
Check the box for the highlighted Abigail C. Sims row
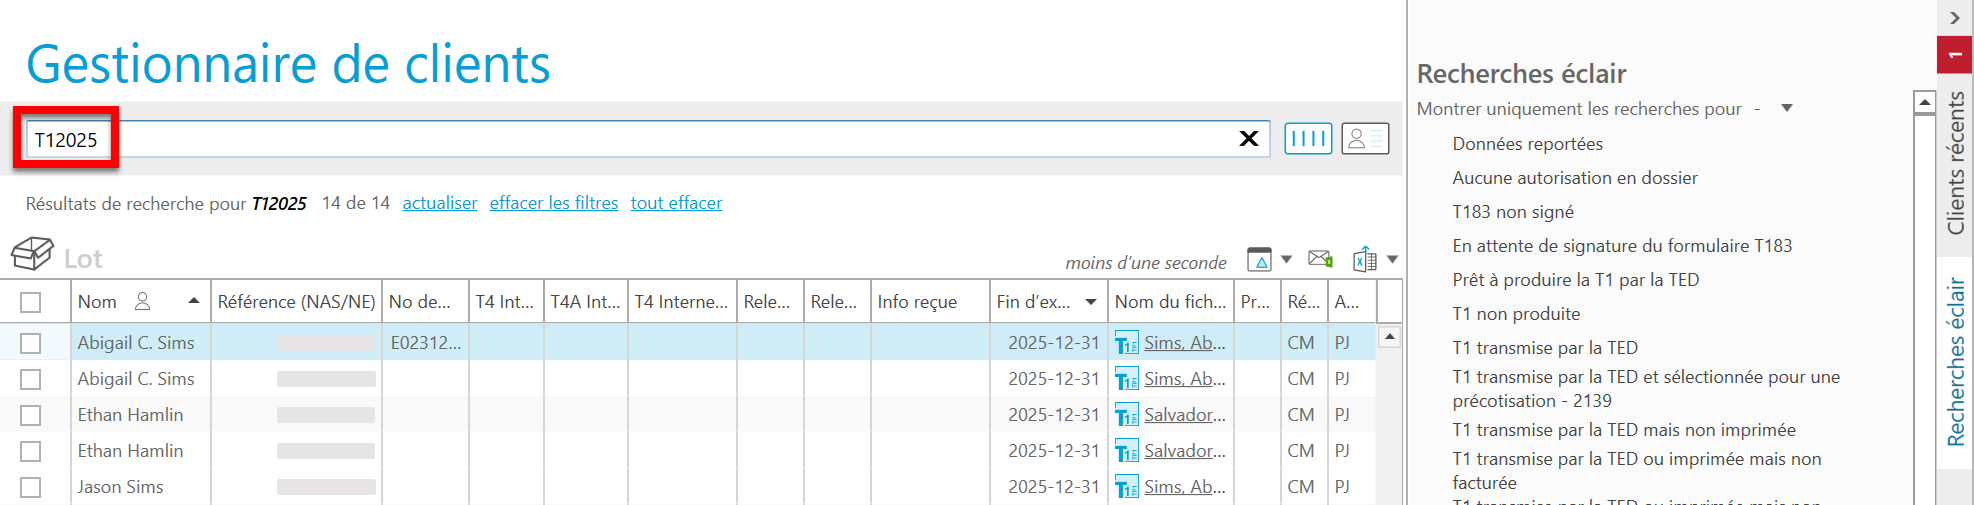(x=31, y=343)
